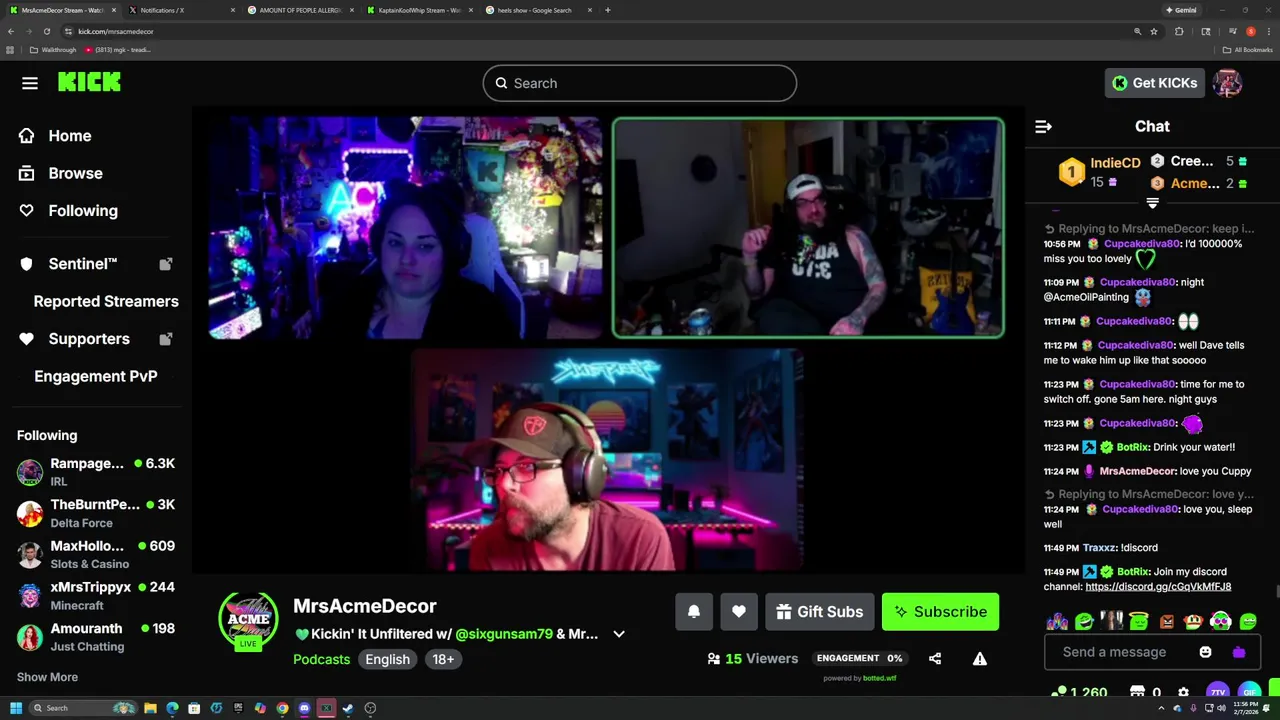The image size is (1280, 720).
Task: Click the Engagement 0% badge
Action: pyautogui.click(x=861, y=658)
